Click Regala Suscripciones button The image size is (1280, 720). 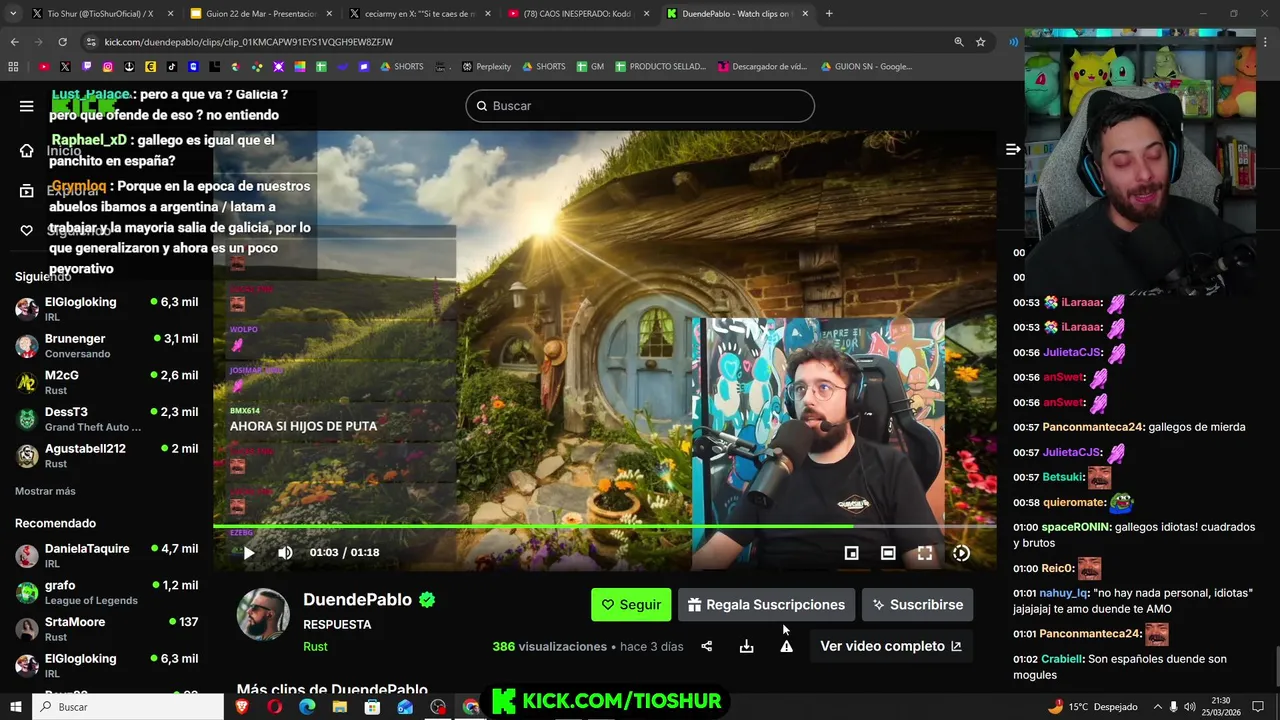click(766, 605)
